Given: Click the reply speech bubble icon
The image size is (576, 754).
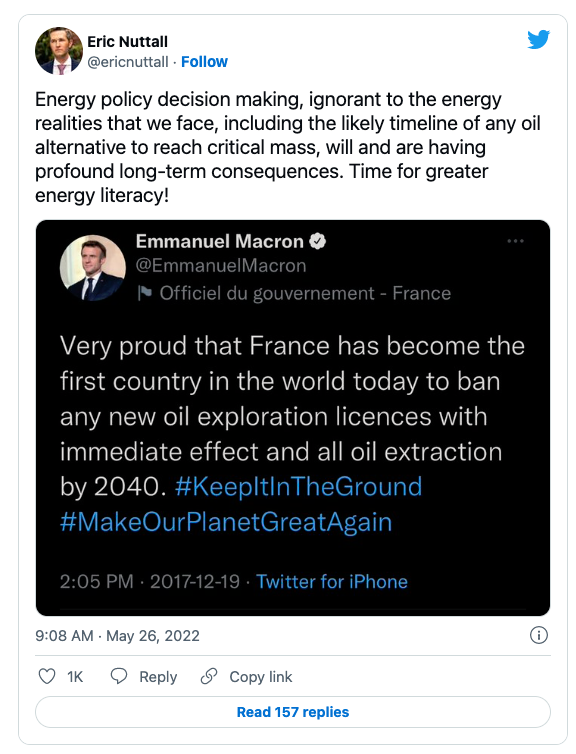Looking at the screenshot, I should pyautogui.click(x=119, y=676).
